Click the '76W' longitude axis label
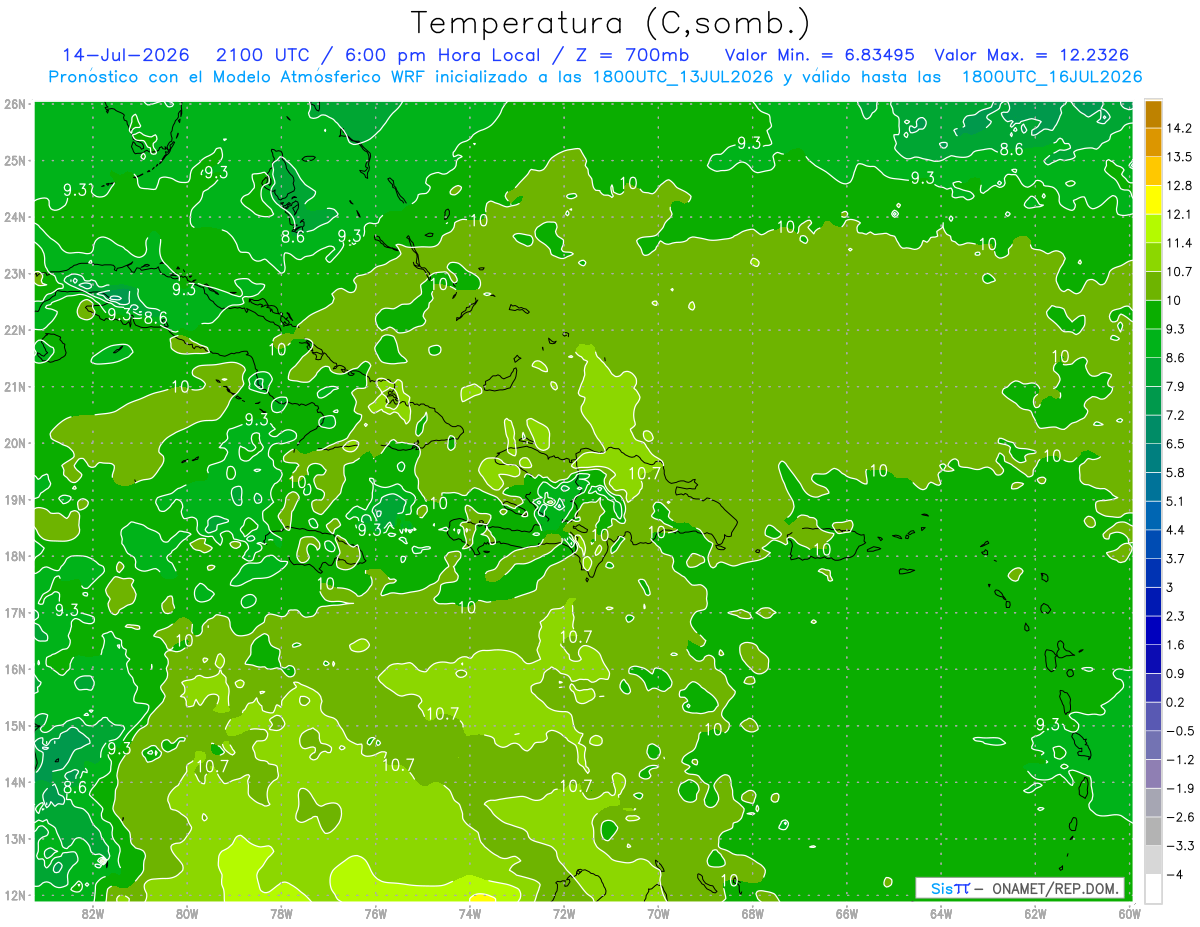This screenshot has height=927, width=1200. pos(376,914)
